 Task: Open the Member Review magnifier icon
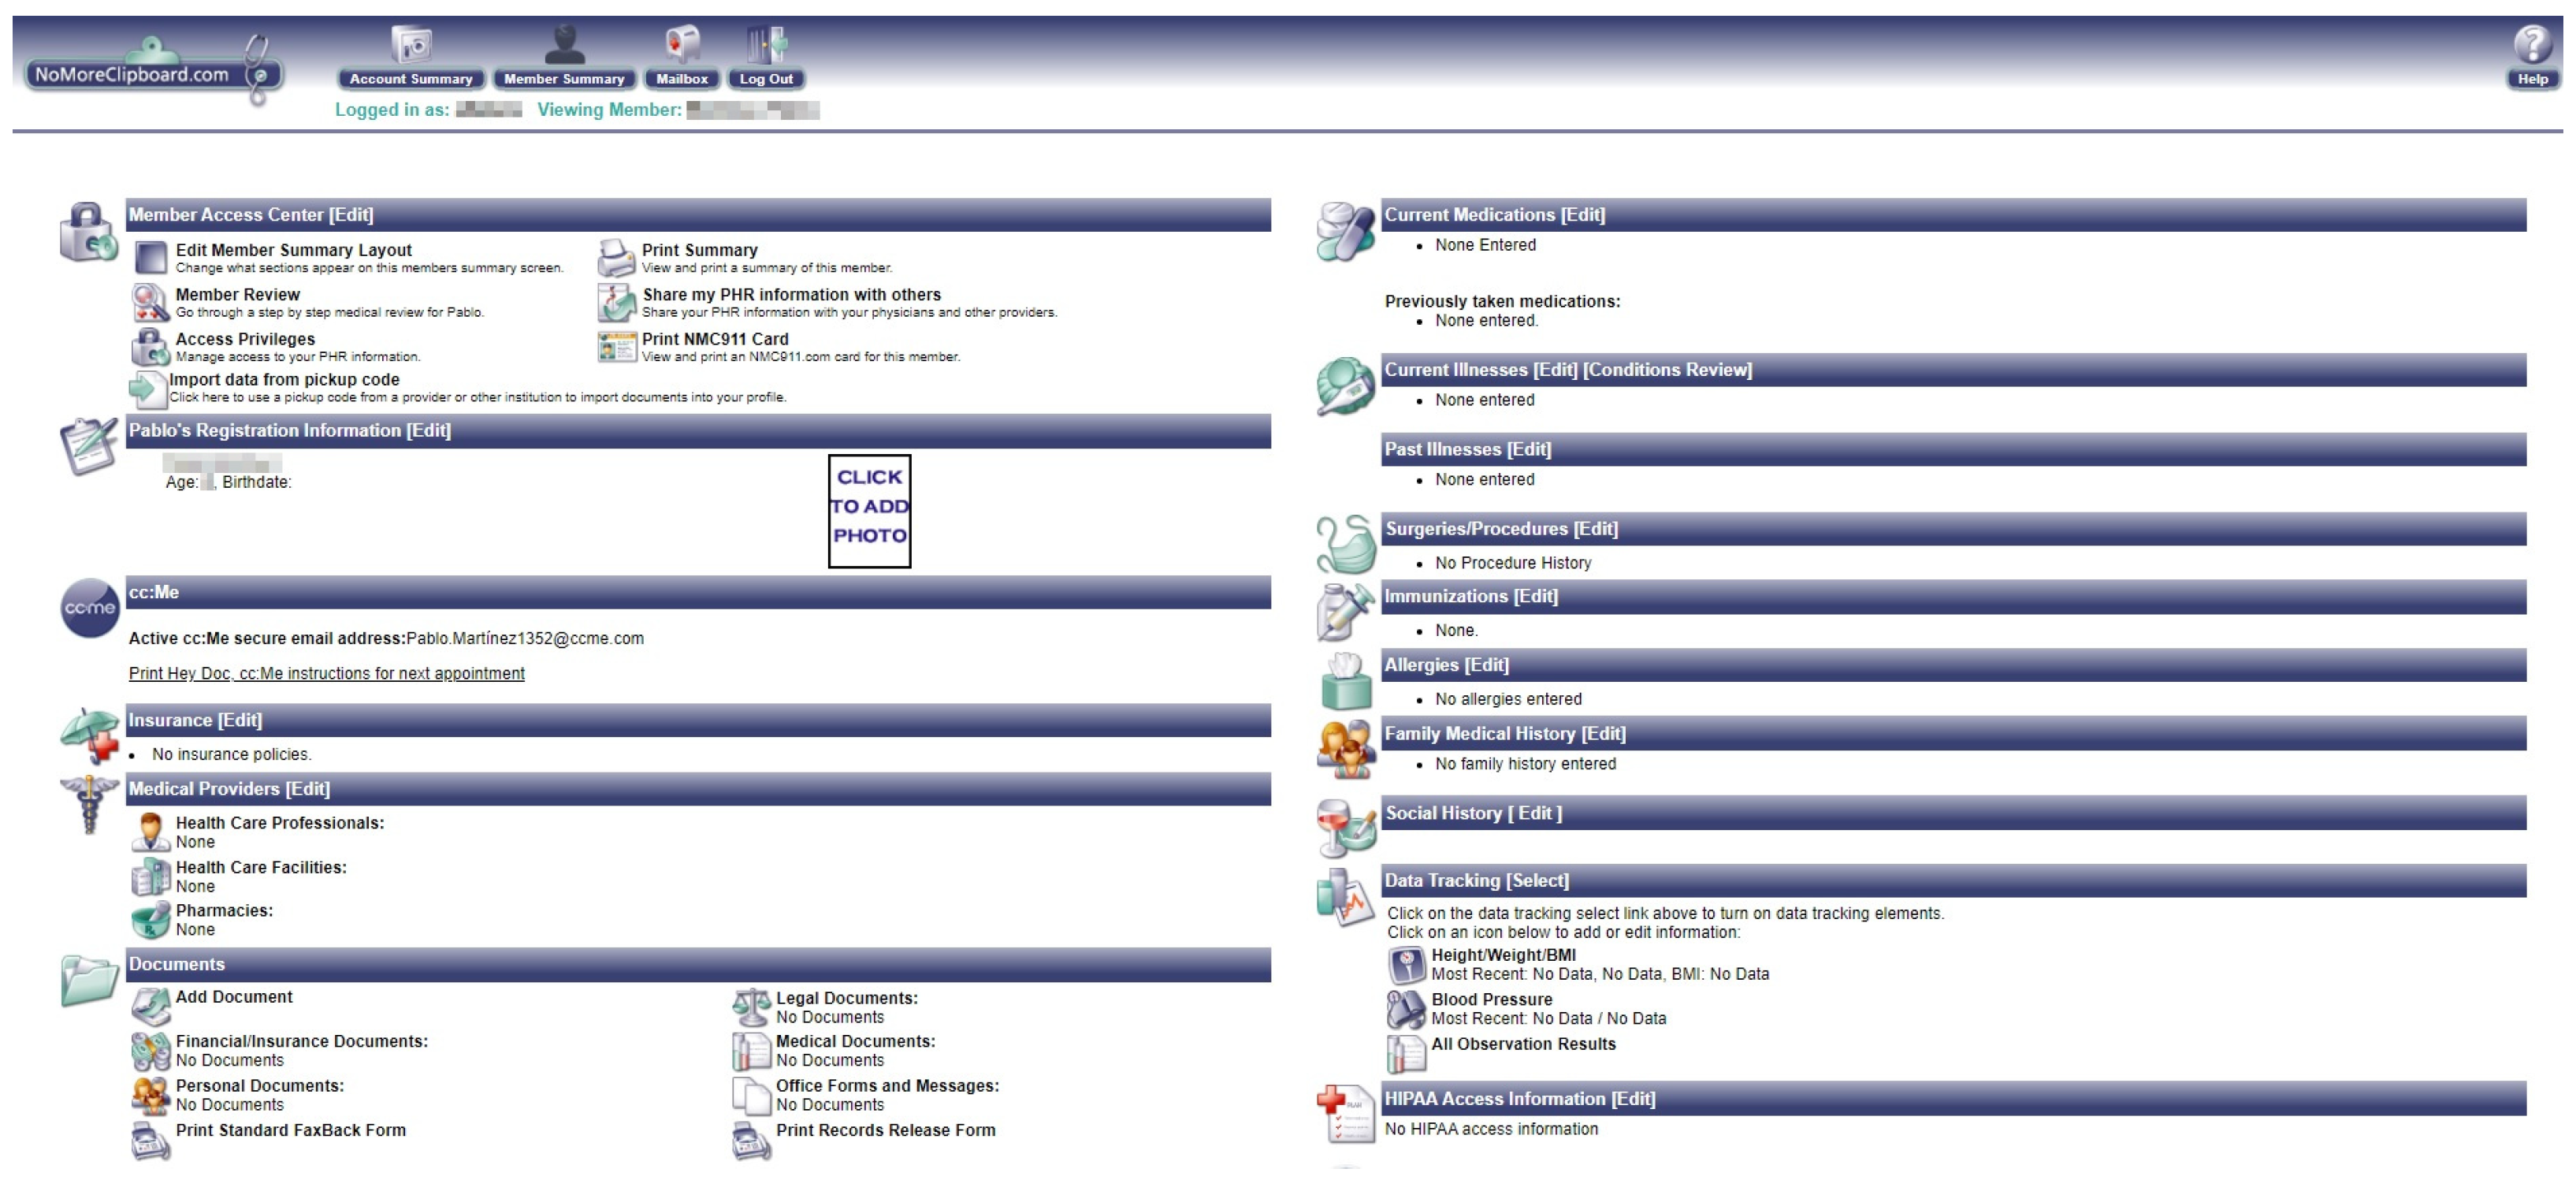(150, 302)
